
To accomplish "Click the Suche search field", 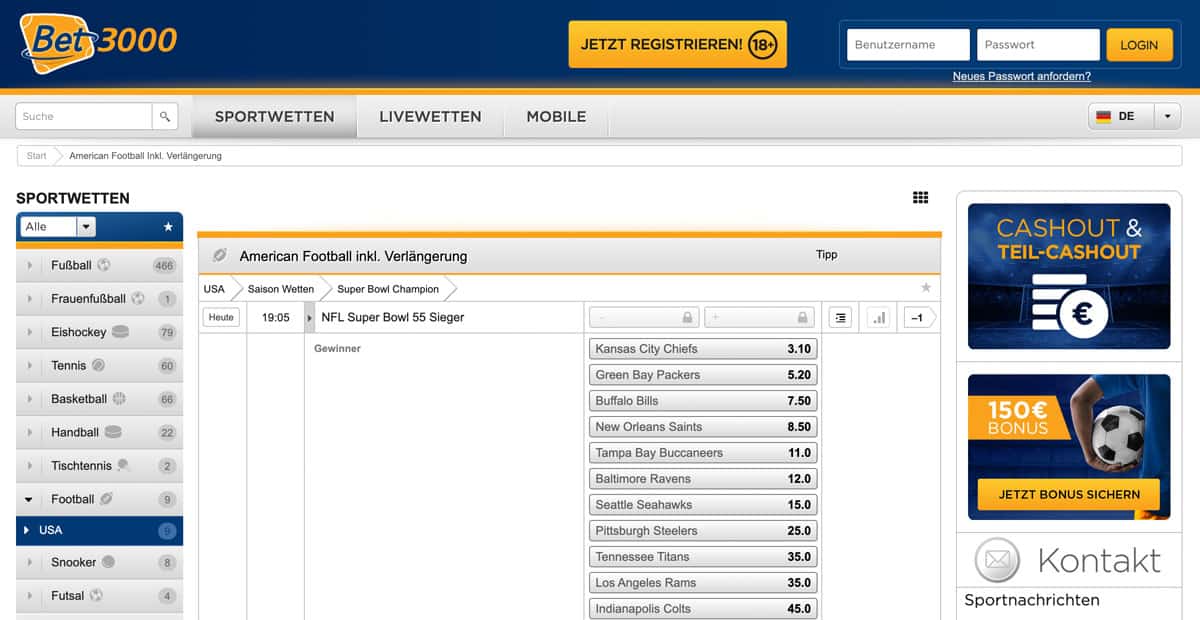I will [84, 116].
